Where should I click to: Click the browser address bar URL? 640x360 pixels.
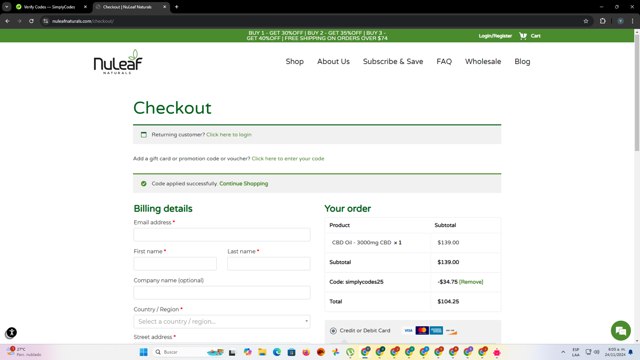(83, 21)
